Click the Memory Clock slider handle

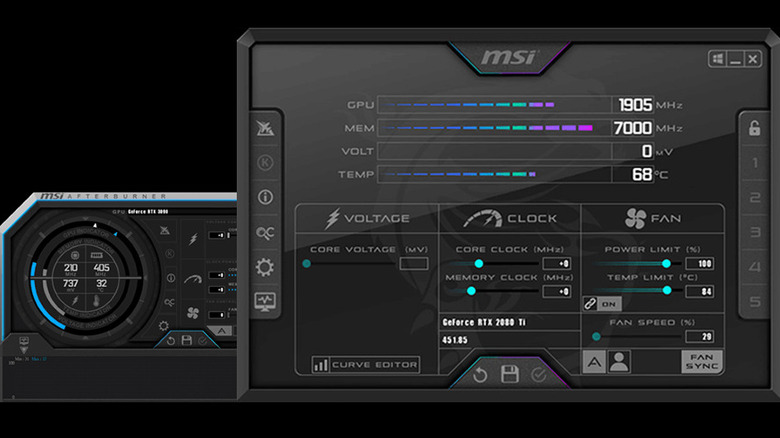click(x=471, y=291)
